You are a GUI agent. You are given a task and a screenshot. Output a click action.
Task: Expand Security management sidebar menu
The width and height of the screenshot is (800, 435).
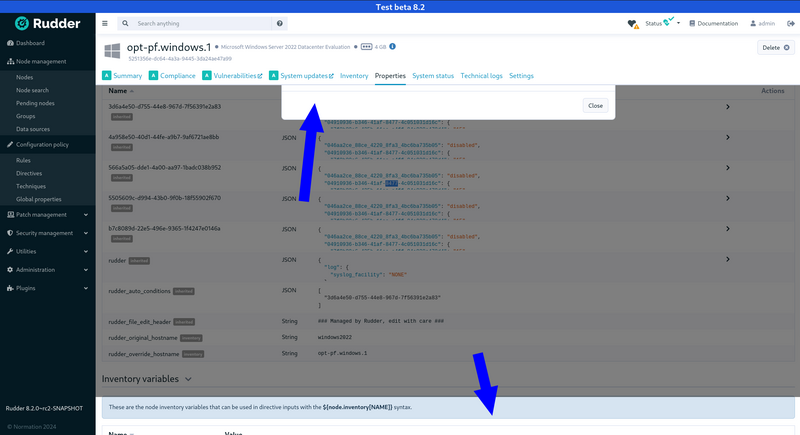pos(47,233)
